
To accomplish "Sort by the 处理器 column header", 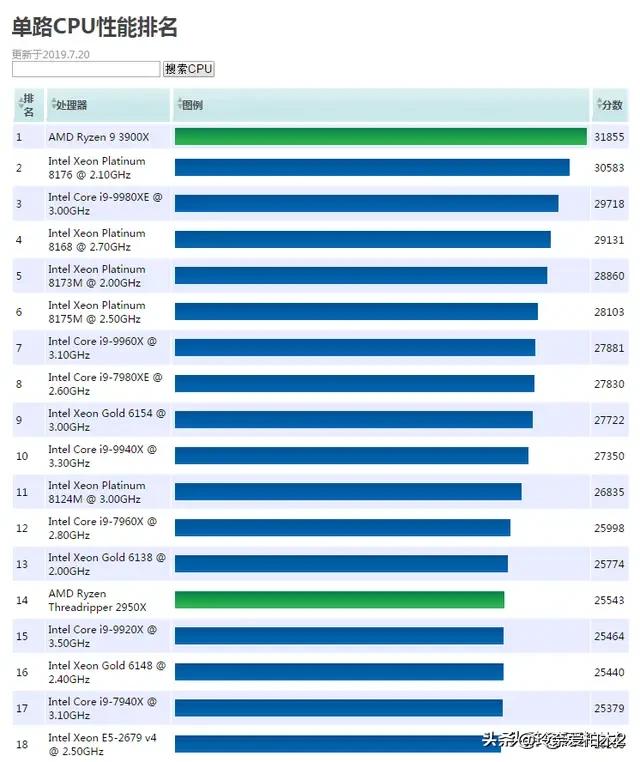I will (x=108, y=105).
